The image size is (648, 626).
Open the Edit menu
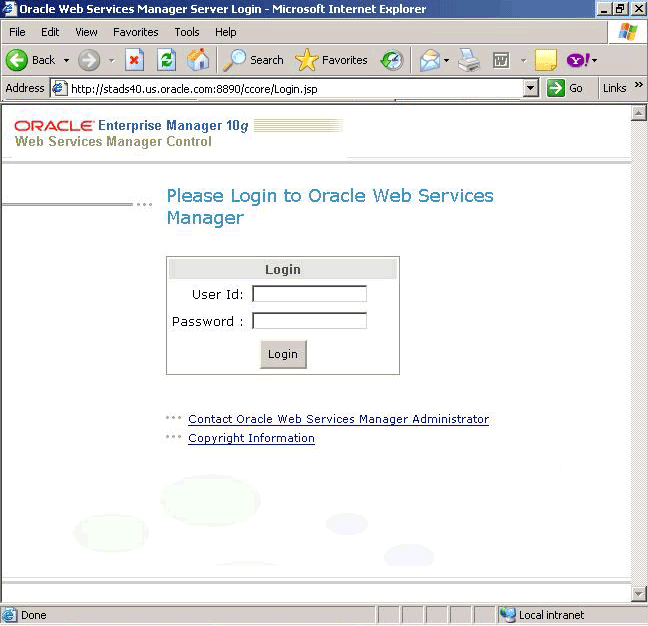[50, 32]
